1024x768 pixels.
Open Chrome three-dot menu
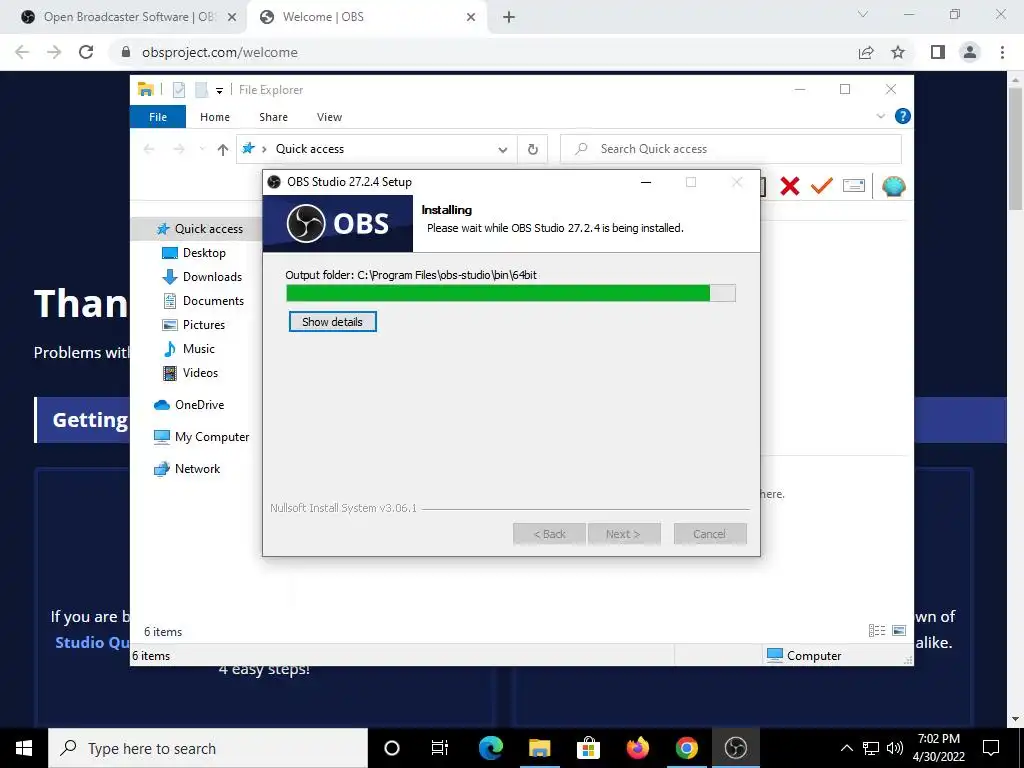[x=1002, y=52]
